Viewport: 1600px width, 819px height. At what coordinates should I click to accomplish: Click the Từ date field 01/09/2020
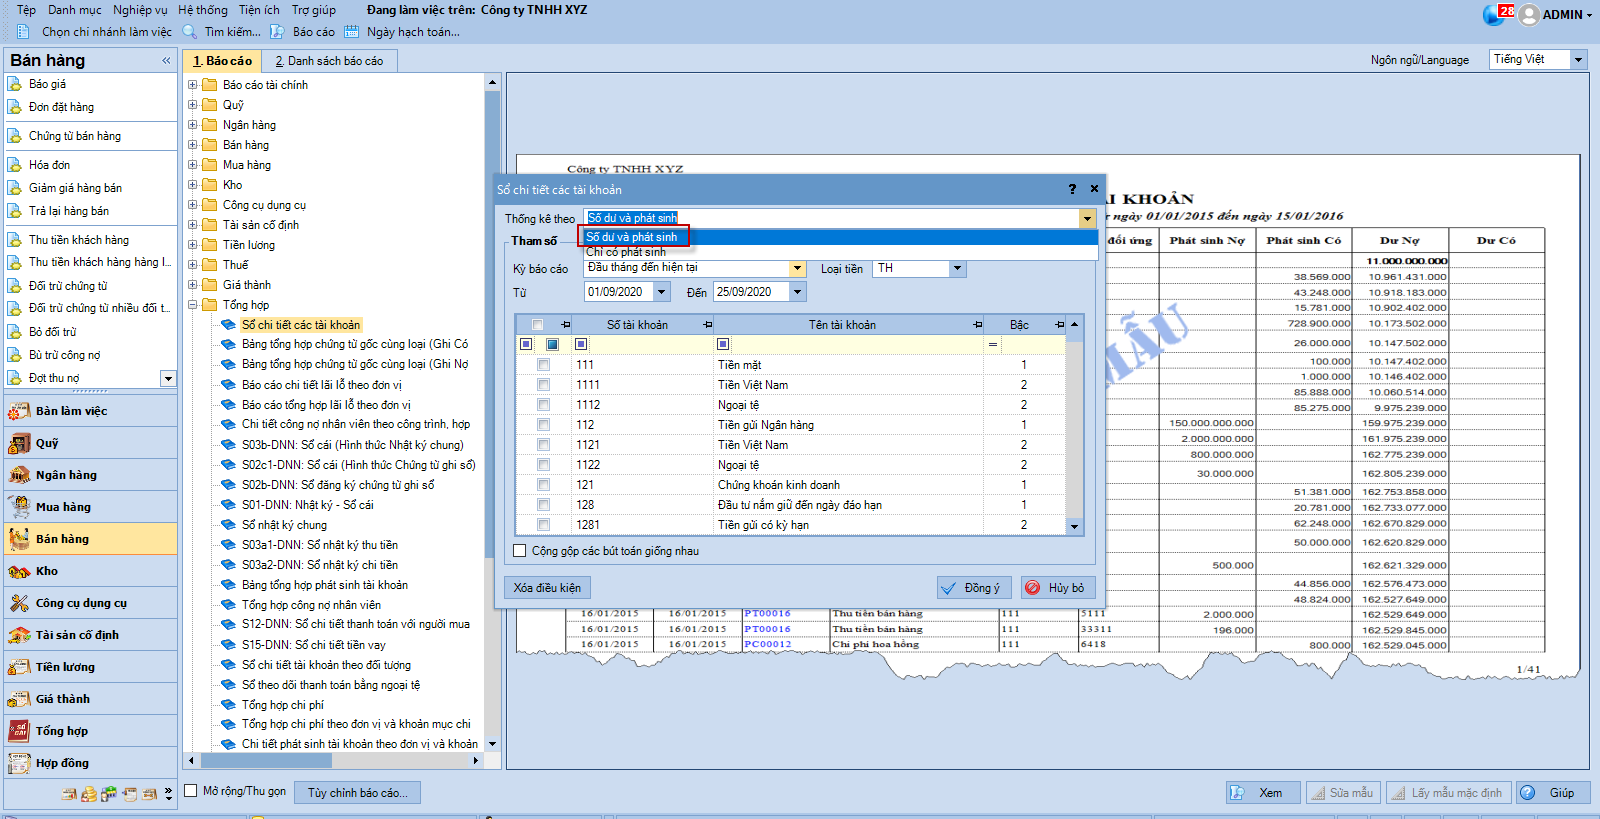(x=618, y=292)
